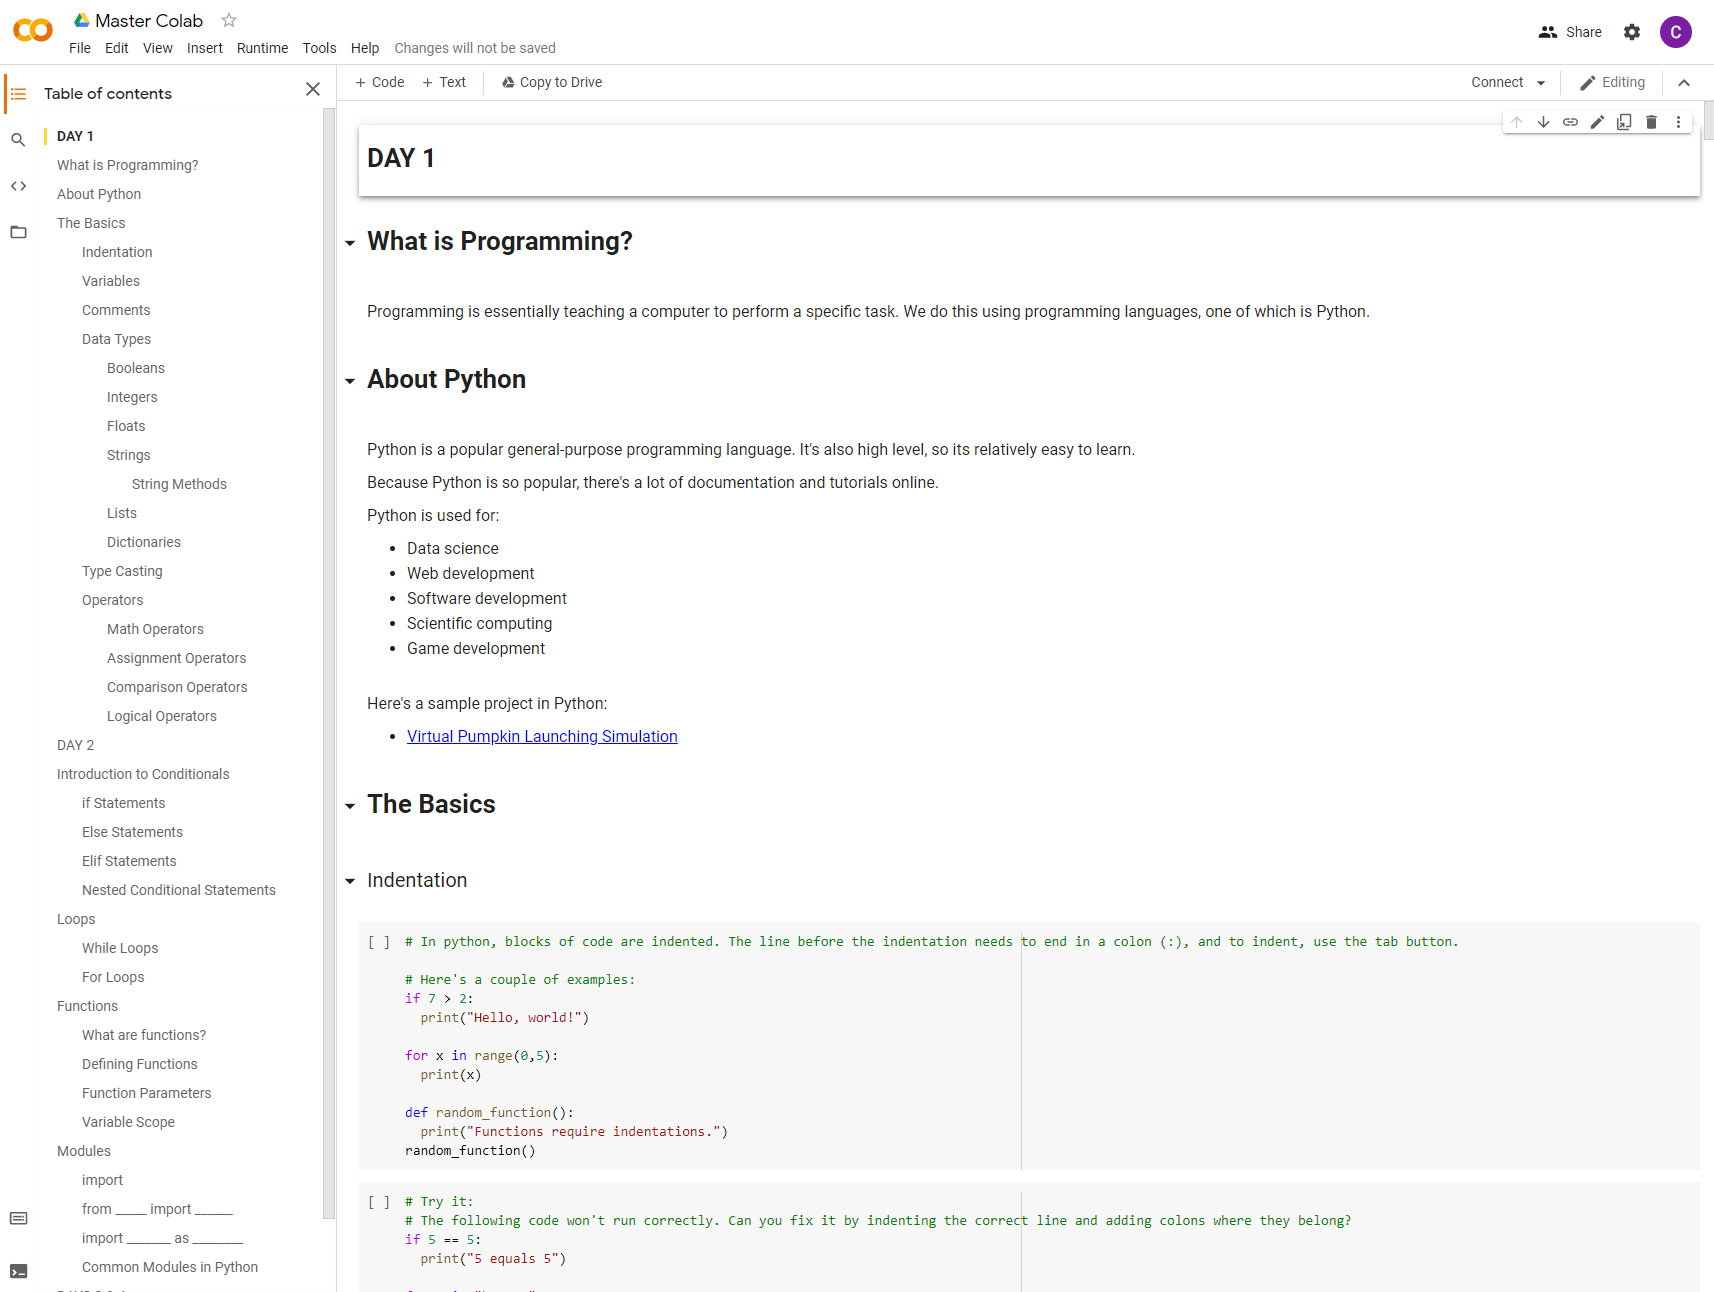
Task: Collapse the About Python section
Action: click(350, 381)
